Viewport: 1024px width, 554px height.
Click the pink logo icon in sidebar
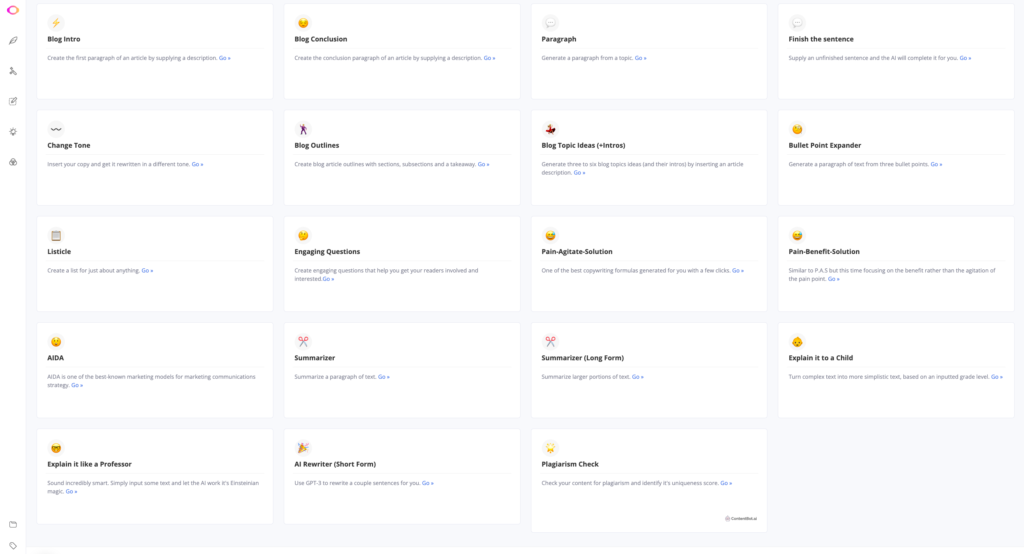point(12,10)
